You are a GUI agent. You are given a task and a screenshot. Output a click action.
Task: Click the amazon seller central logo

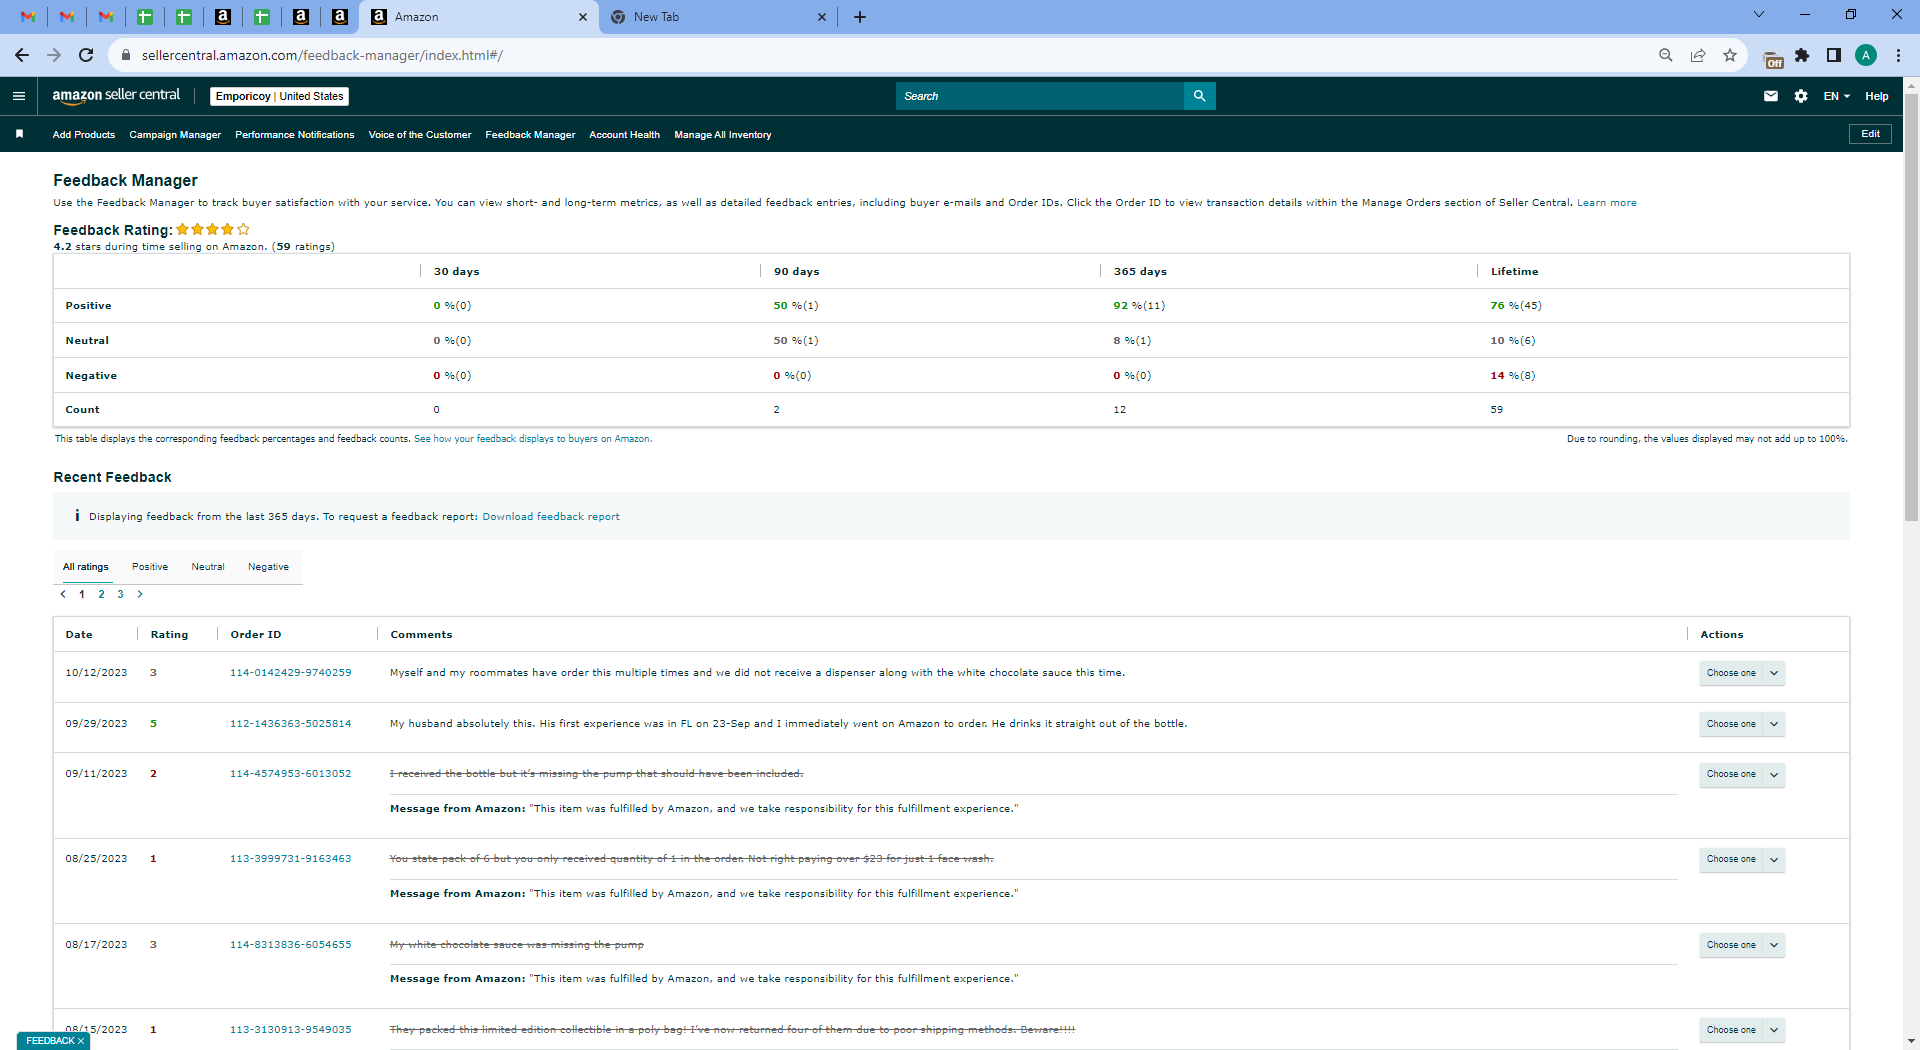coord(116,95)
